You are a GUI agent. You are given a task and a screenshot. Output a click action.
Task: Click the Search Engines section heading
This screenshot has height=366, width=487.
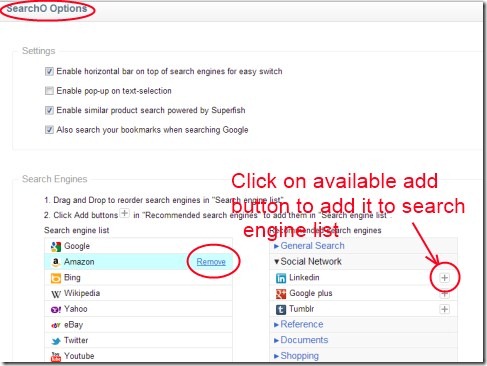coord(55,179)
